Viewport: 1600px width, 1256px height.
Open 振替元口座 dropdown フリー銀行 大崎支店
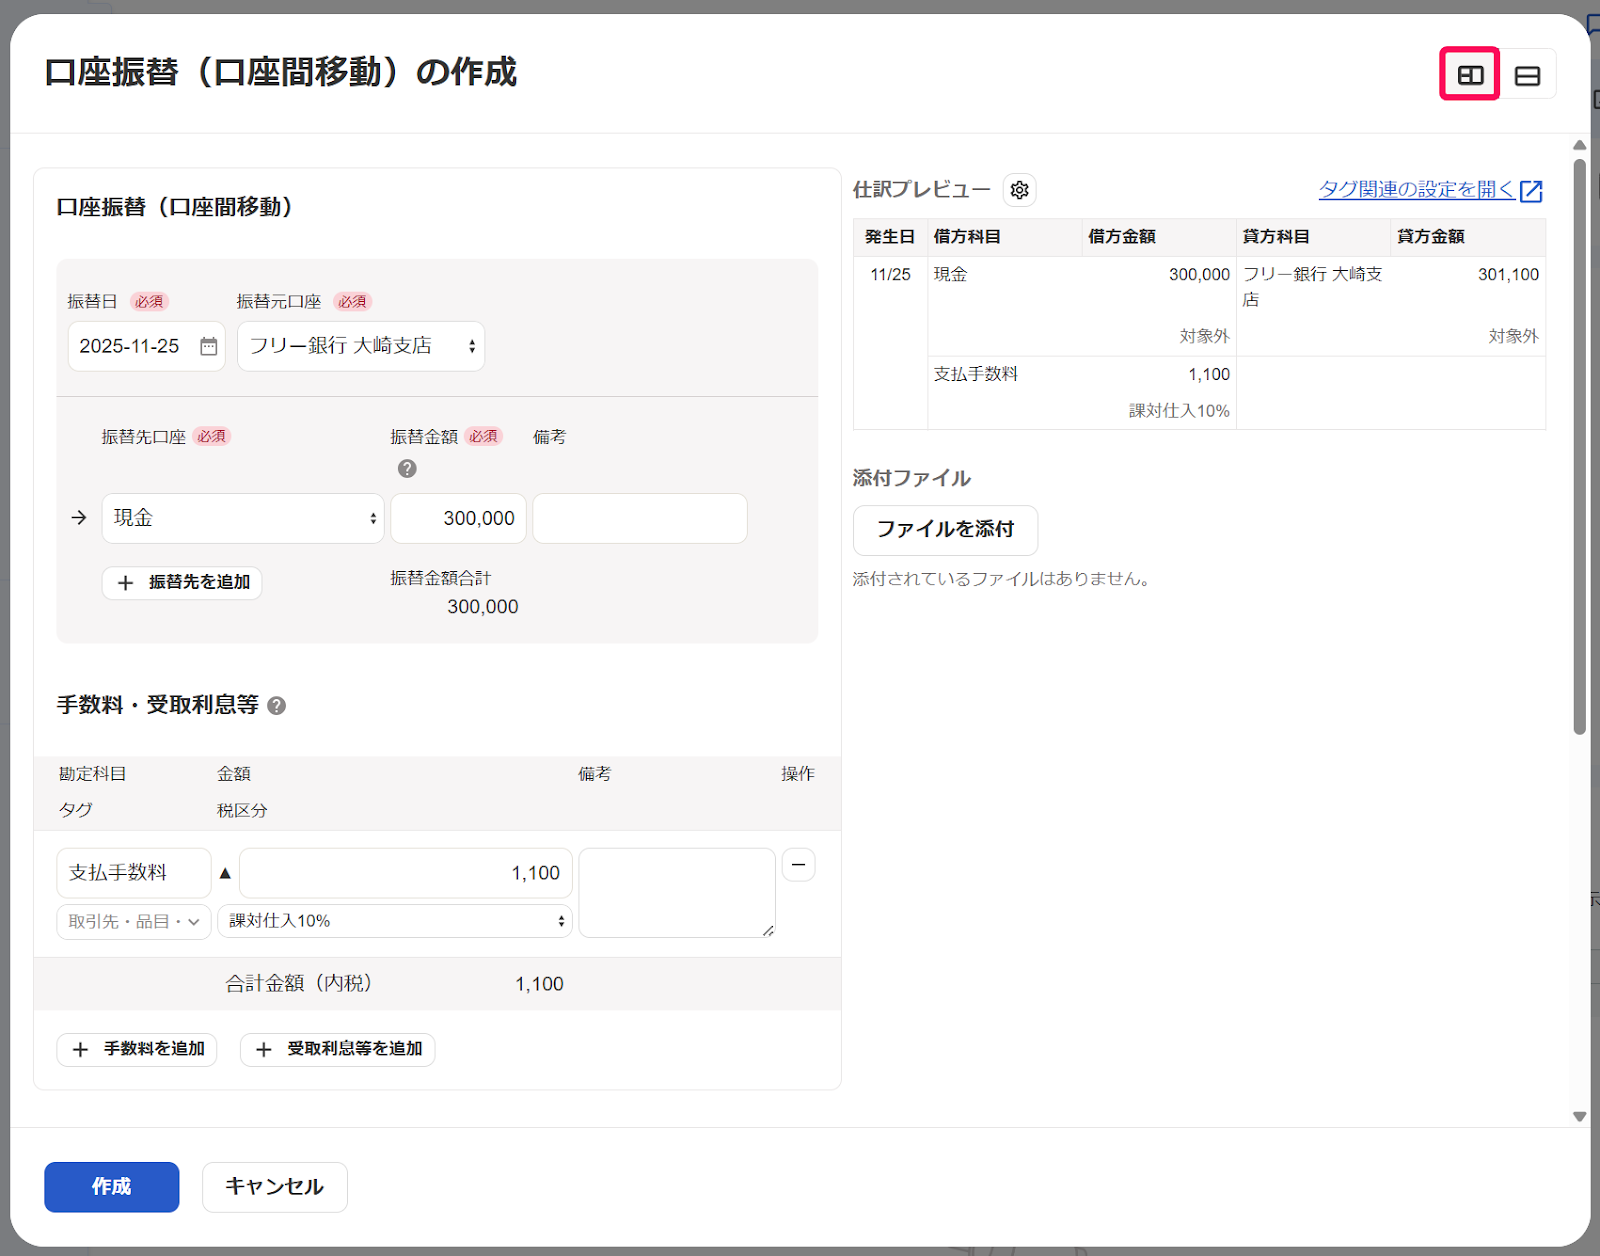pyautogui.click(x=360, y=346)
